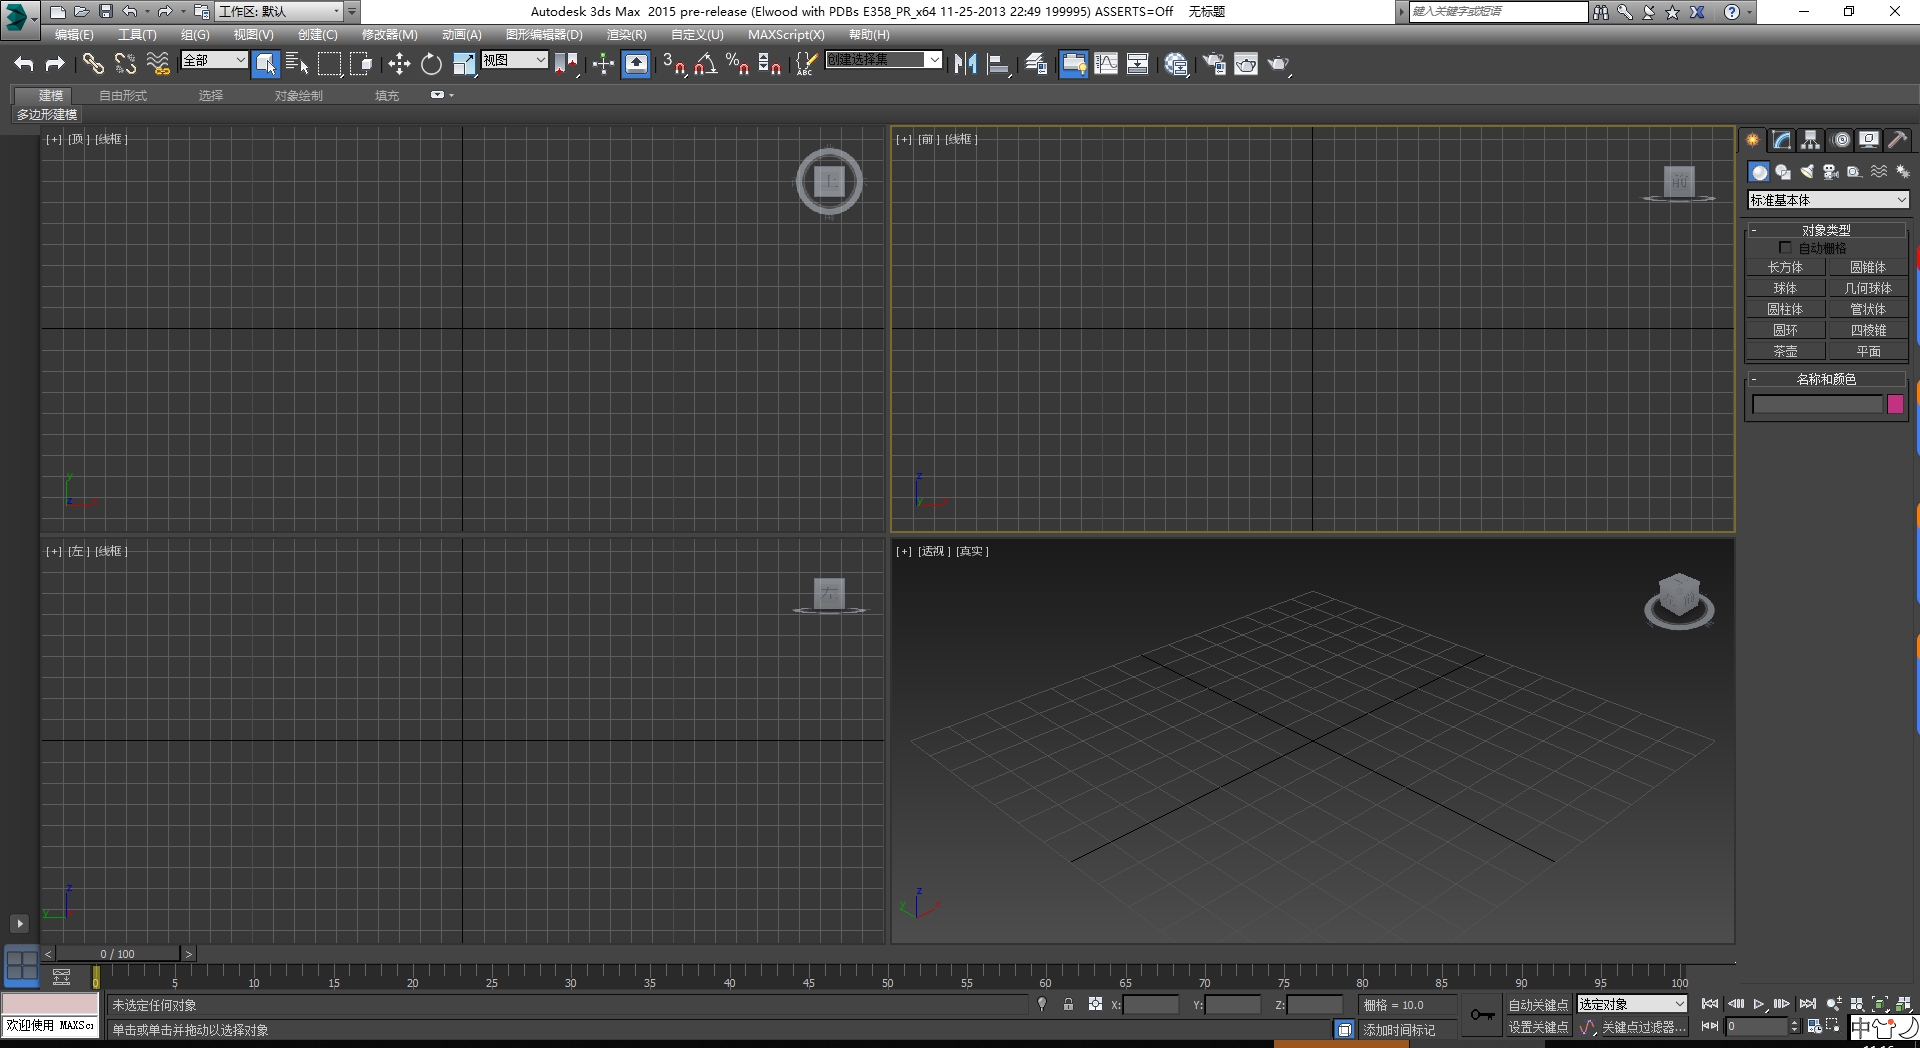Screen dimensions: 1920x1048
Task: Switch to the 自由形式 ribbon tab
Action: coord(122,95)
